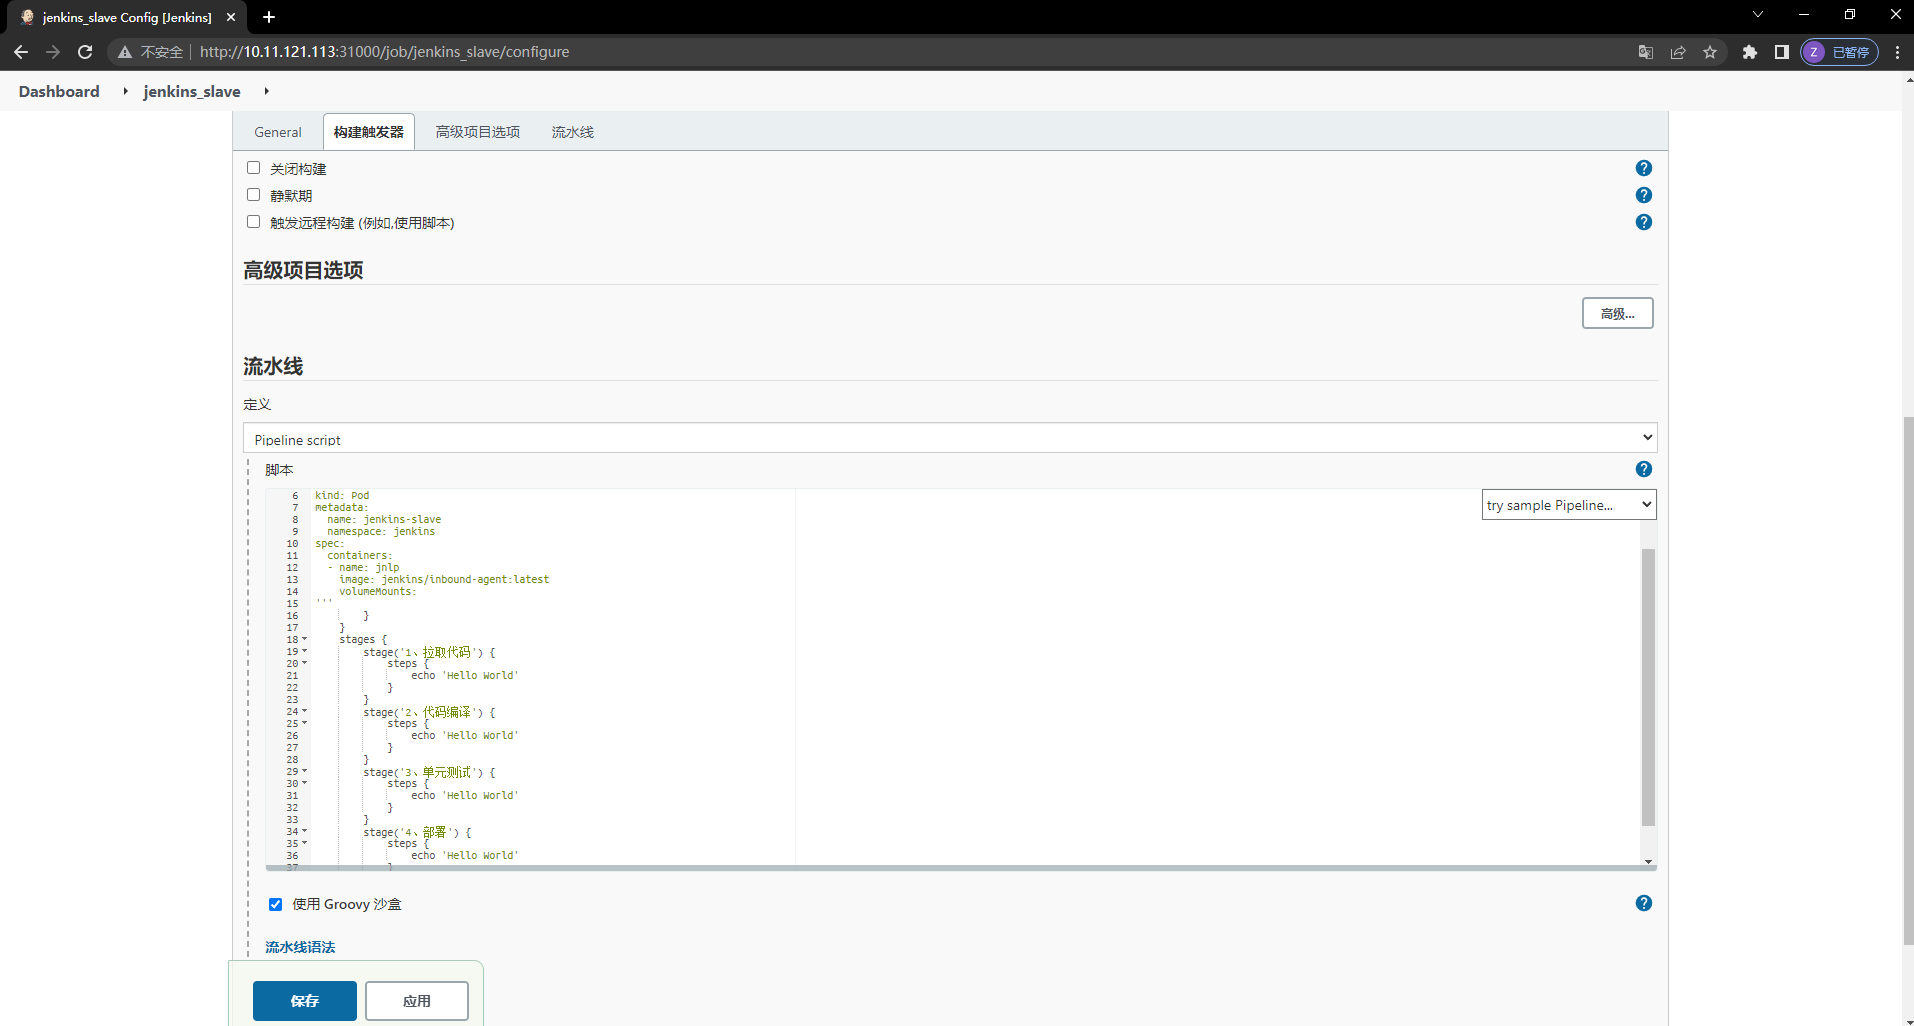Switch to General tab
The image size is (1914, 1026).
tap(278, 132)
